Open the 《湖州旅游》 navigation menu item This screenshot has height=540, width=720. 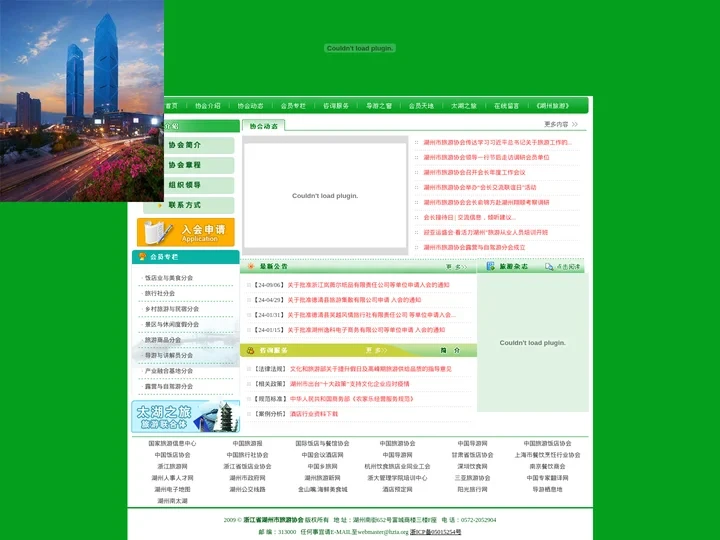(x=553, y=106)
